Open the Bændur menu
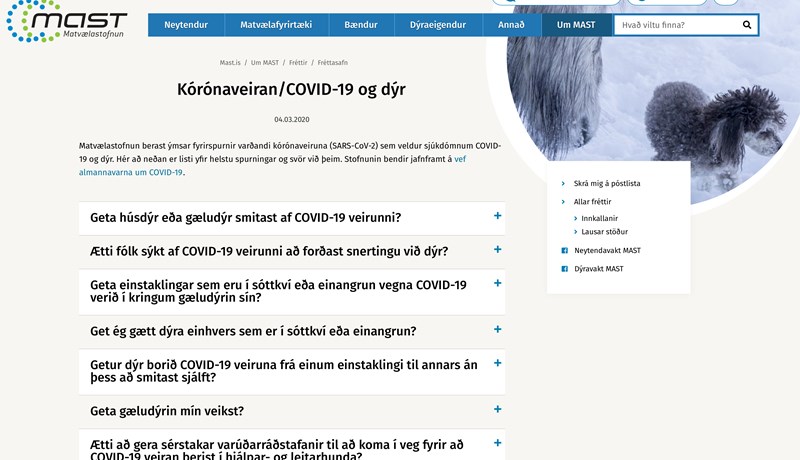Image resolution: width=800 pixels, height=460 pixels. (361, 24)
